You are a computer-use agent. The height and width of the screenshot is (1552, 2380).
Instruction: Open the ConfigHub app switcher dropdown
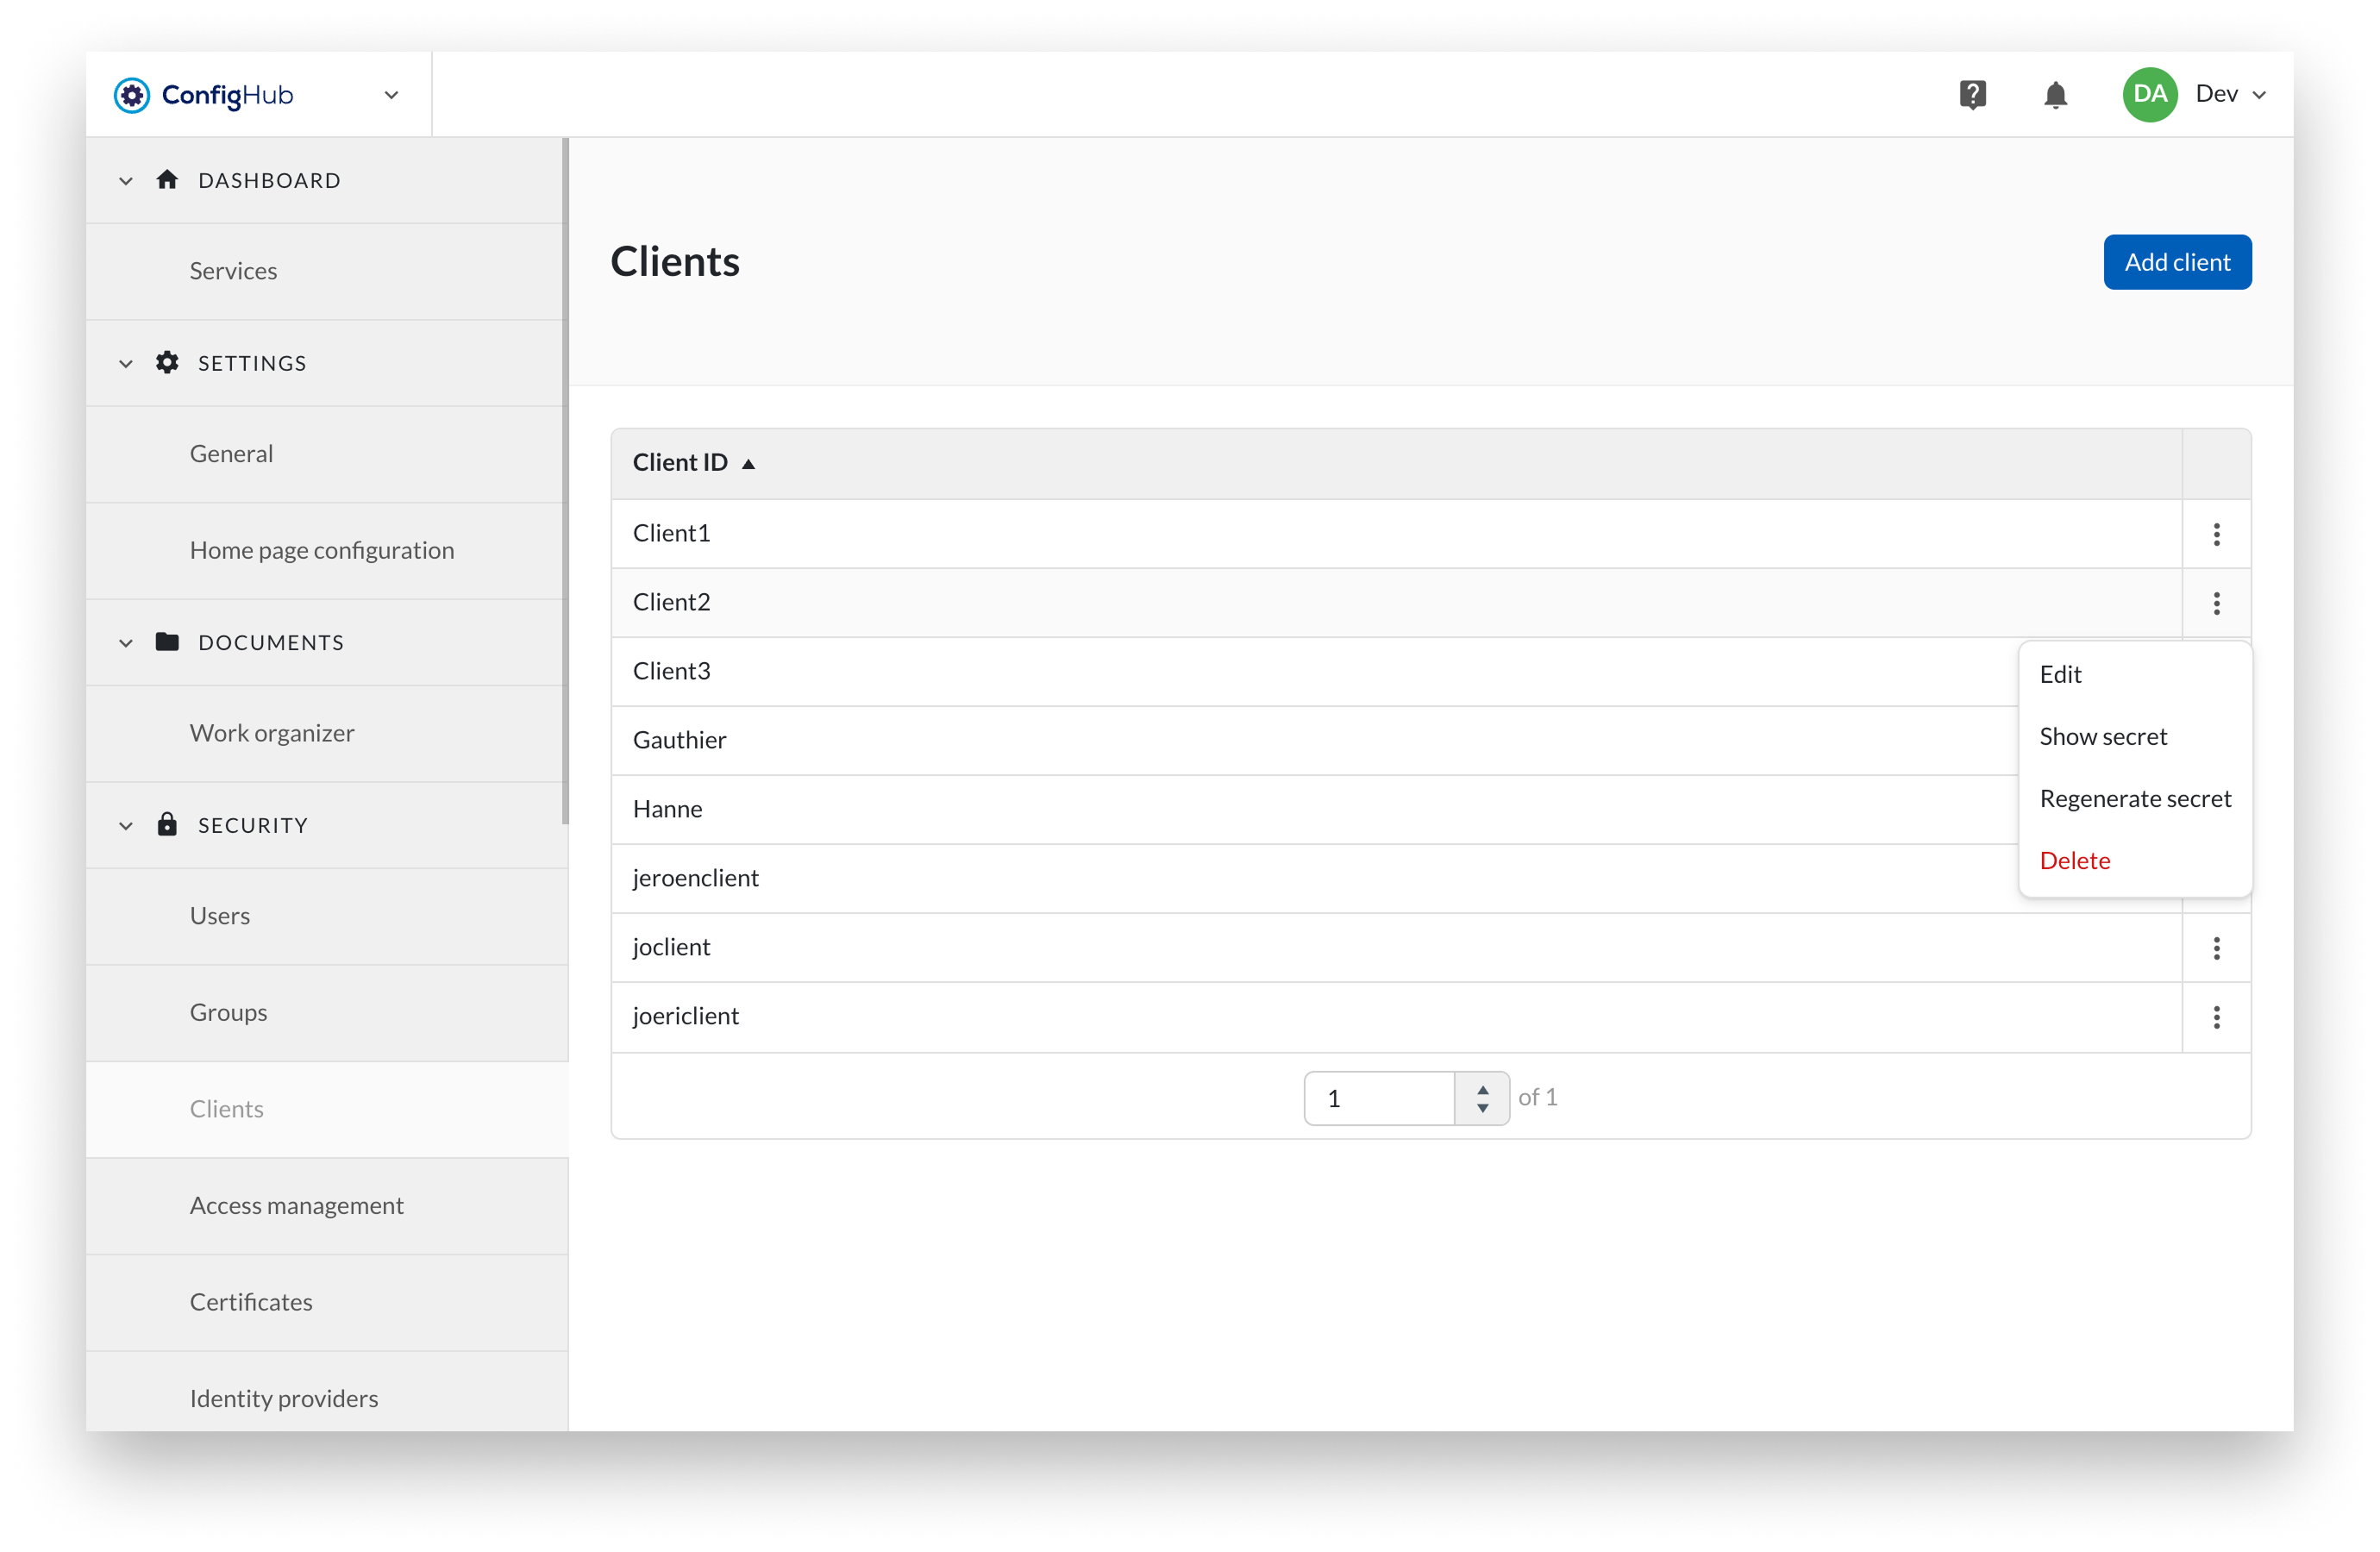(391, 95)
